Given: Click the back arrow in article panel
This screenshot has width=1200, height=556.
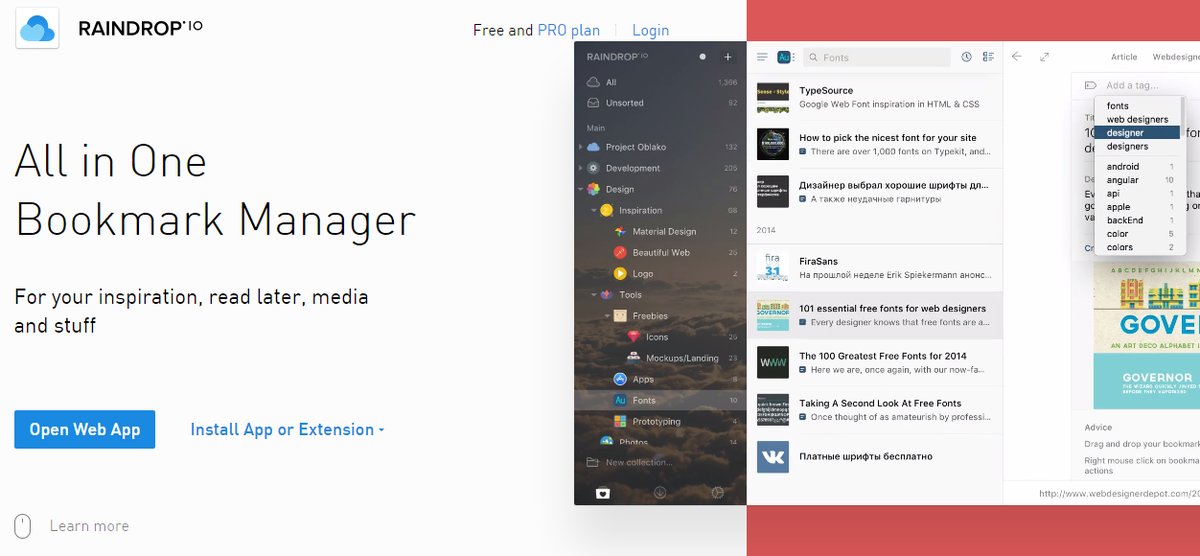Looking at the screenshot, I should 1017,57.
